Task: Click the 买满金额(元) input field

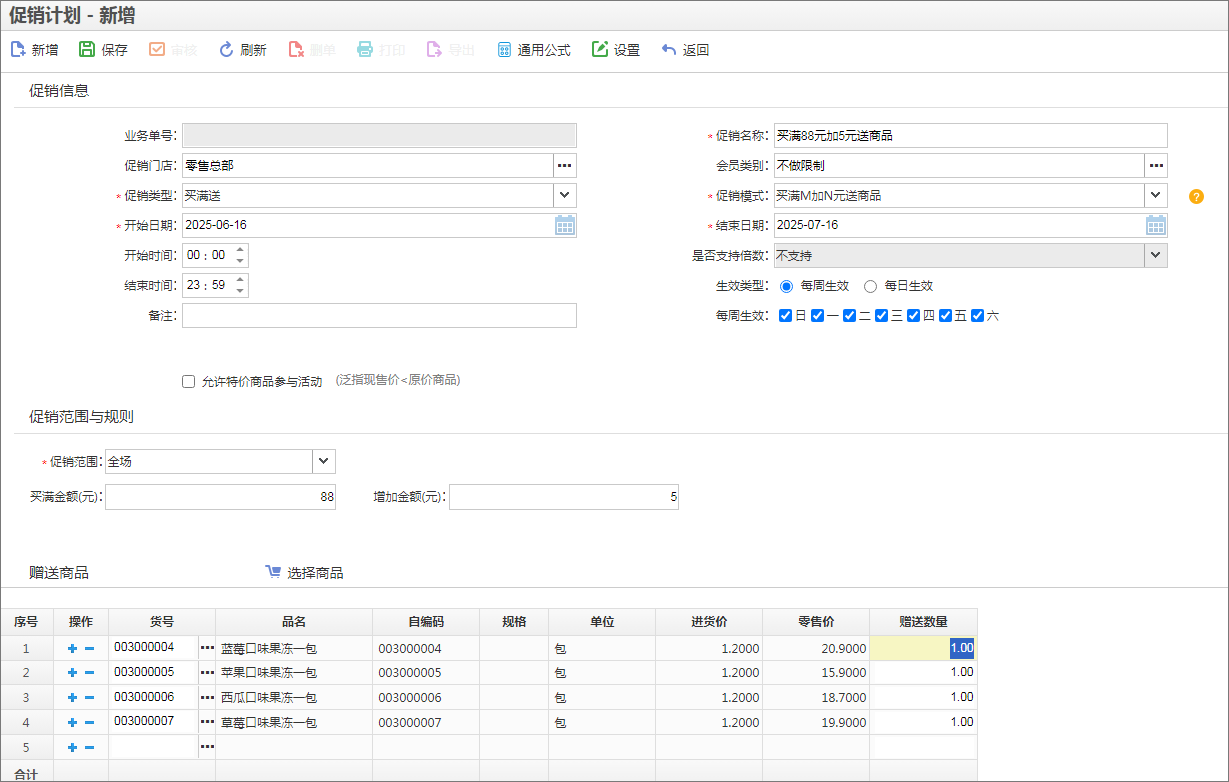Action: point(221,497)
